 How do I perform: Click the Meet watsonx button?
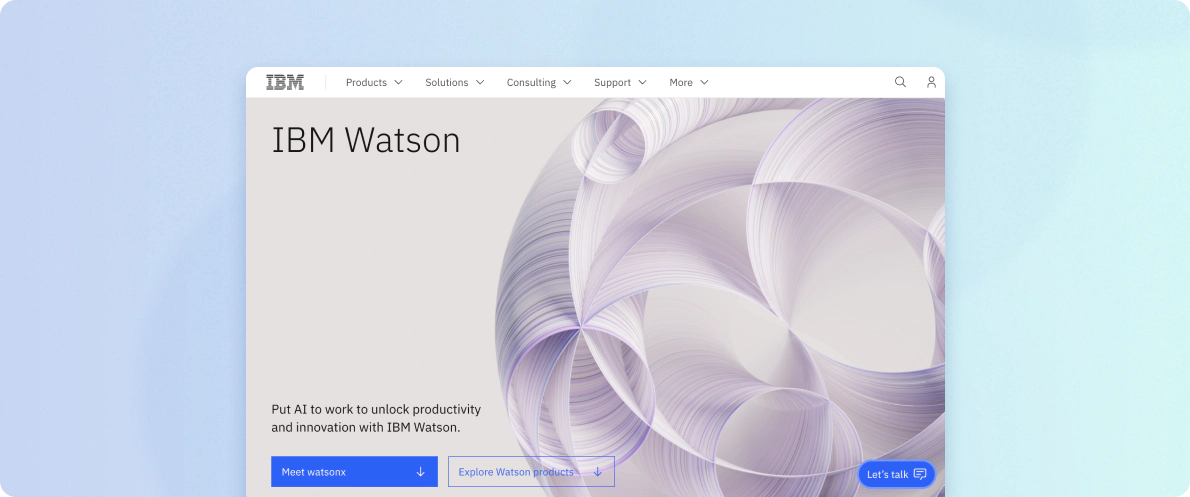coord(354,471)
